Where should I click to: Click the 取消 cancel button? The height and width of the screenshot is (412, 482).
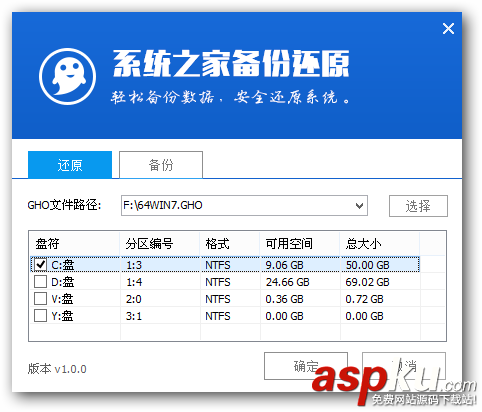click(x=404, y=366)
